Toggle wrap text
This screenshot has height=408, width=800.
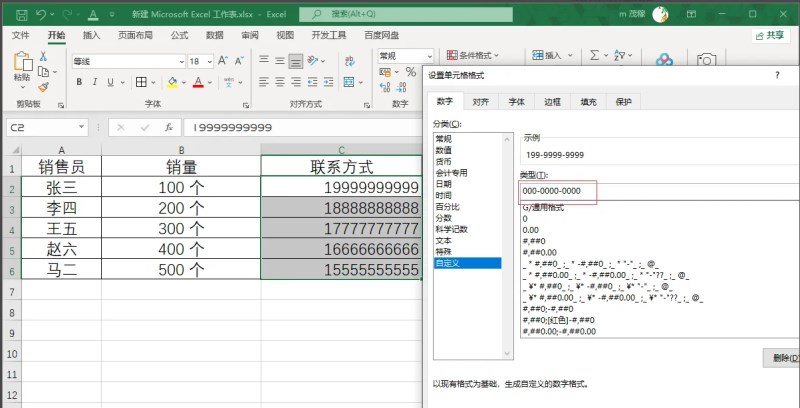tap(349, 61)
